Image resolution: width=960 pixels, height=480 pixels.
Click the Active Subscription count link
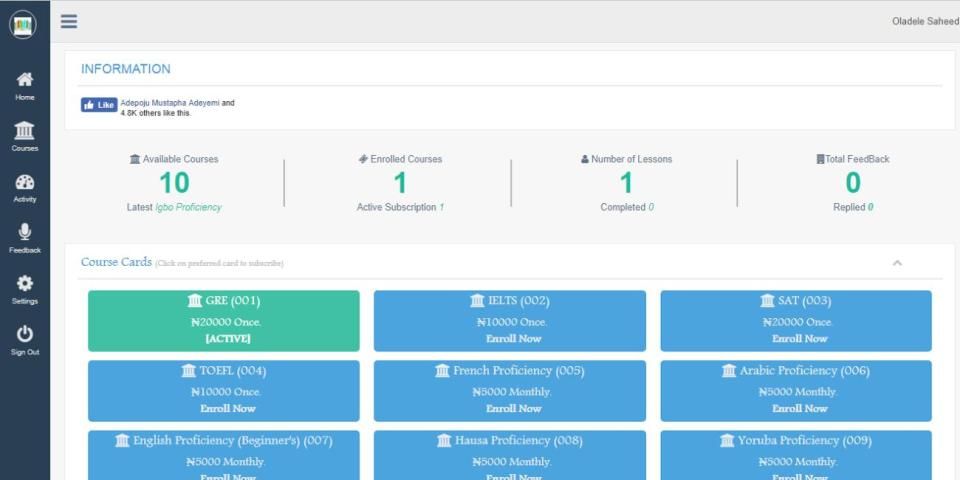pos(441,208)
